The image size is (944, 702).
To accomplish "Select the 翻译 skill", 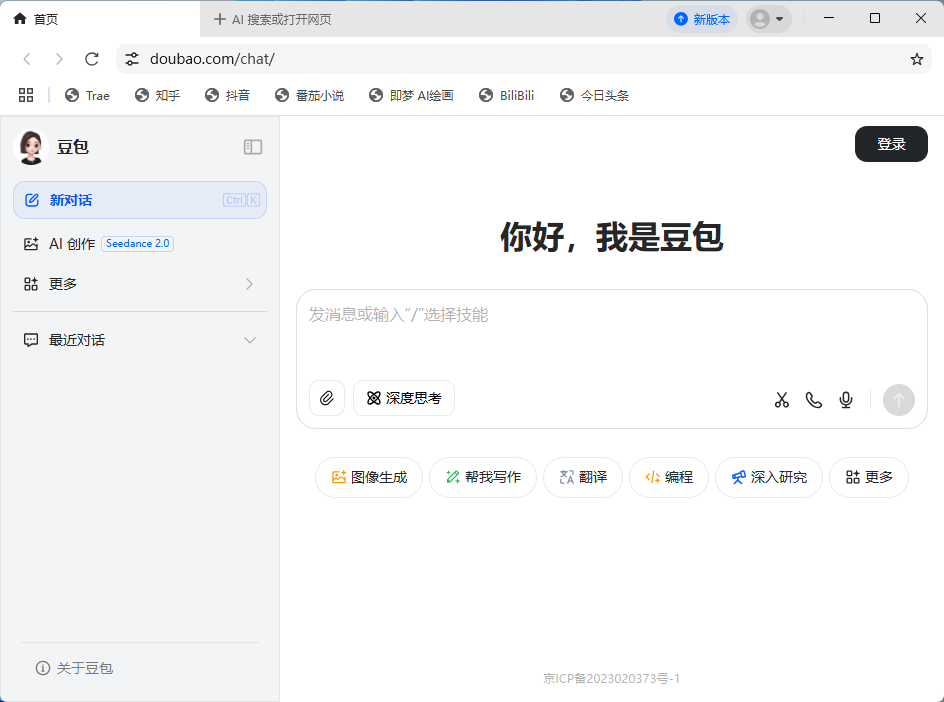I will coord(583,477).
